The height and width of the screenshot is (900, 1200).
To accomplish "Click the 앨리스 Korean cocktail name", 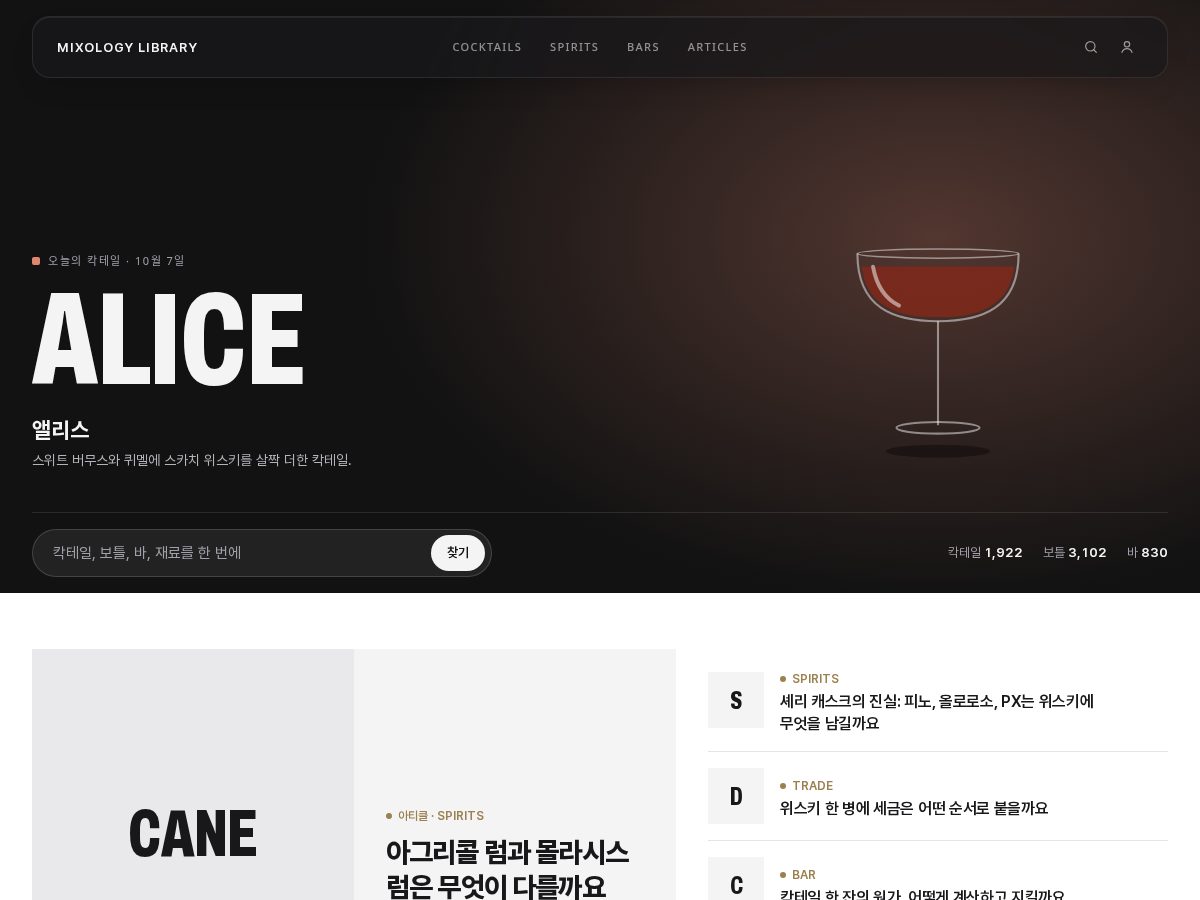I will coord(61,430).
